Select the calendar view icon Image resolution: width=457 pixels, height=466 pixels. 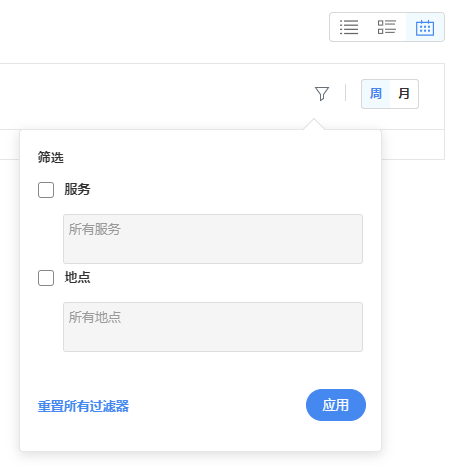[425, 27]
